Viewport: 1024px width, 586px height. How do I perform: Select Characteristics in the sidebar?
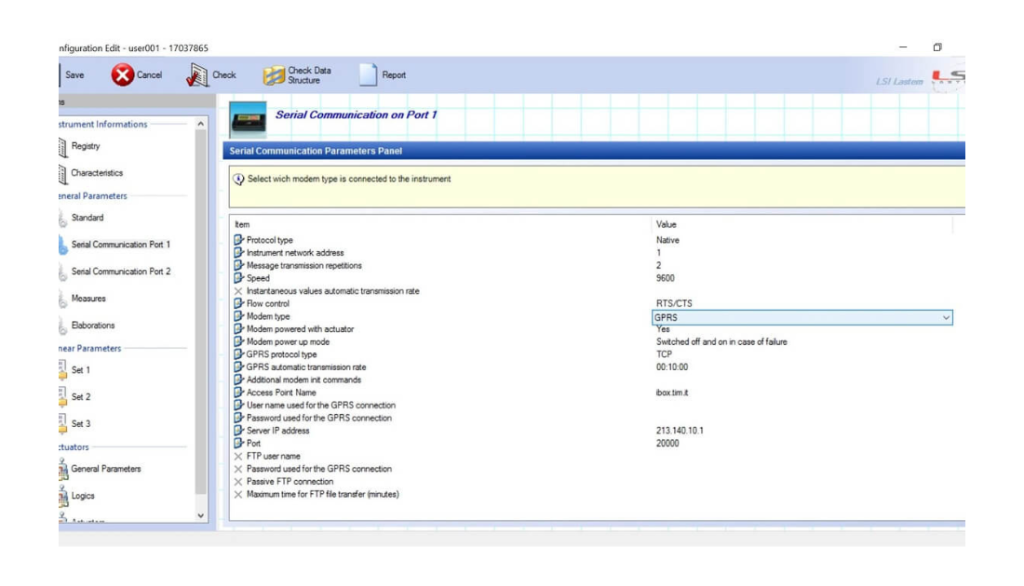[x=96, y=173]
